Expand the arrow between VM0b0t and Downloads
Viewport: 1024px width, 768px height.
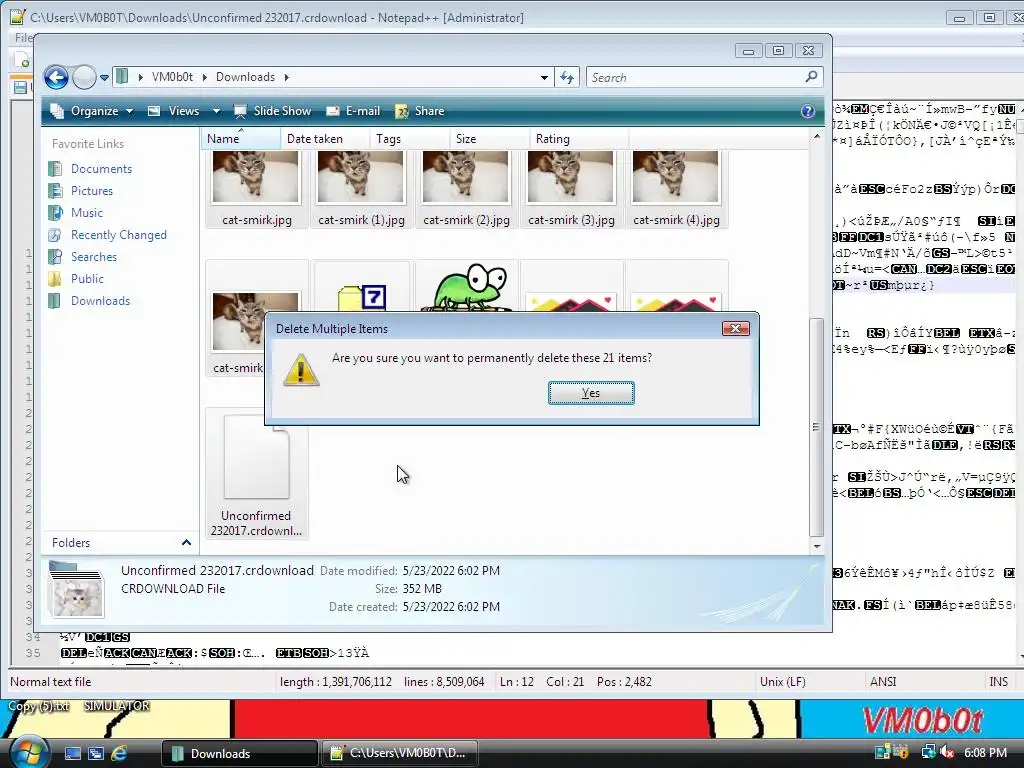pos(204,77)
